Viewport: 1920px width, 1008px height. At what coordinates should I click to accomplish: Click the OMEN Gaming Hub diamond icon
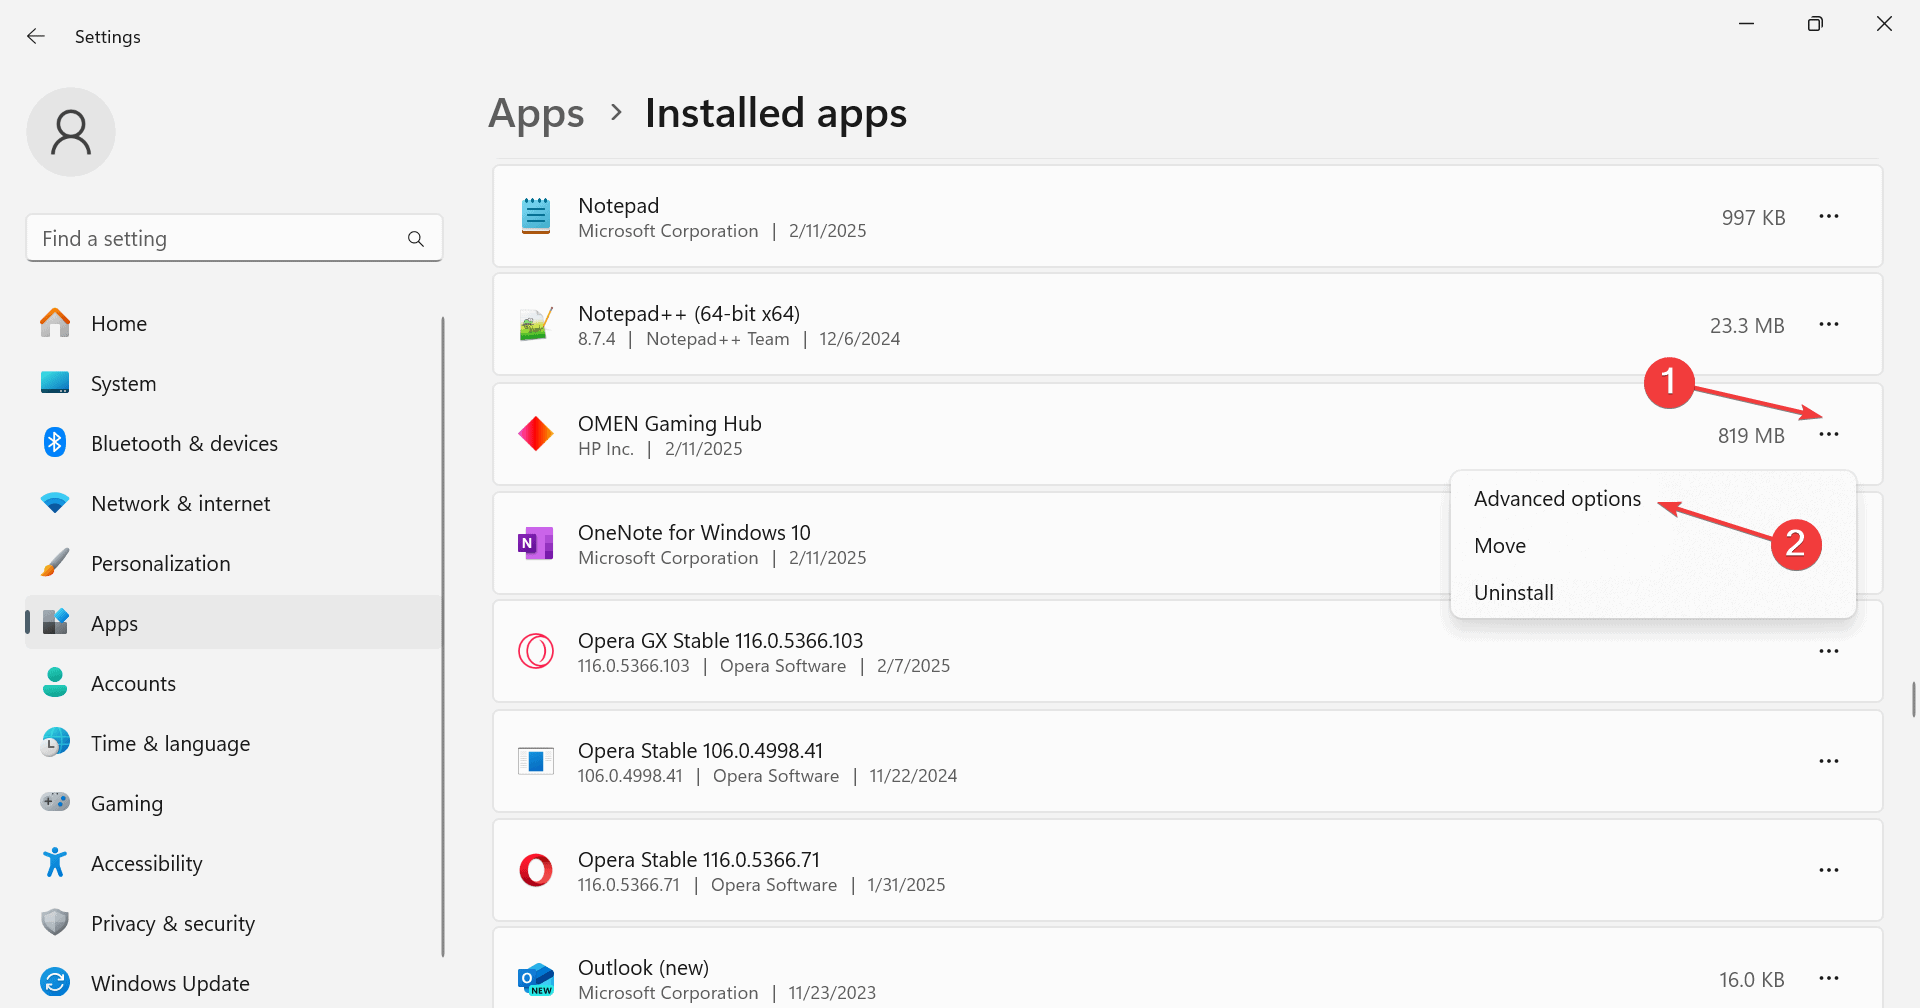click(x=536, y=434)
